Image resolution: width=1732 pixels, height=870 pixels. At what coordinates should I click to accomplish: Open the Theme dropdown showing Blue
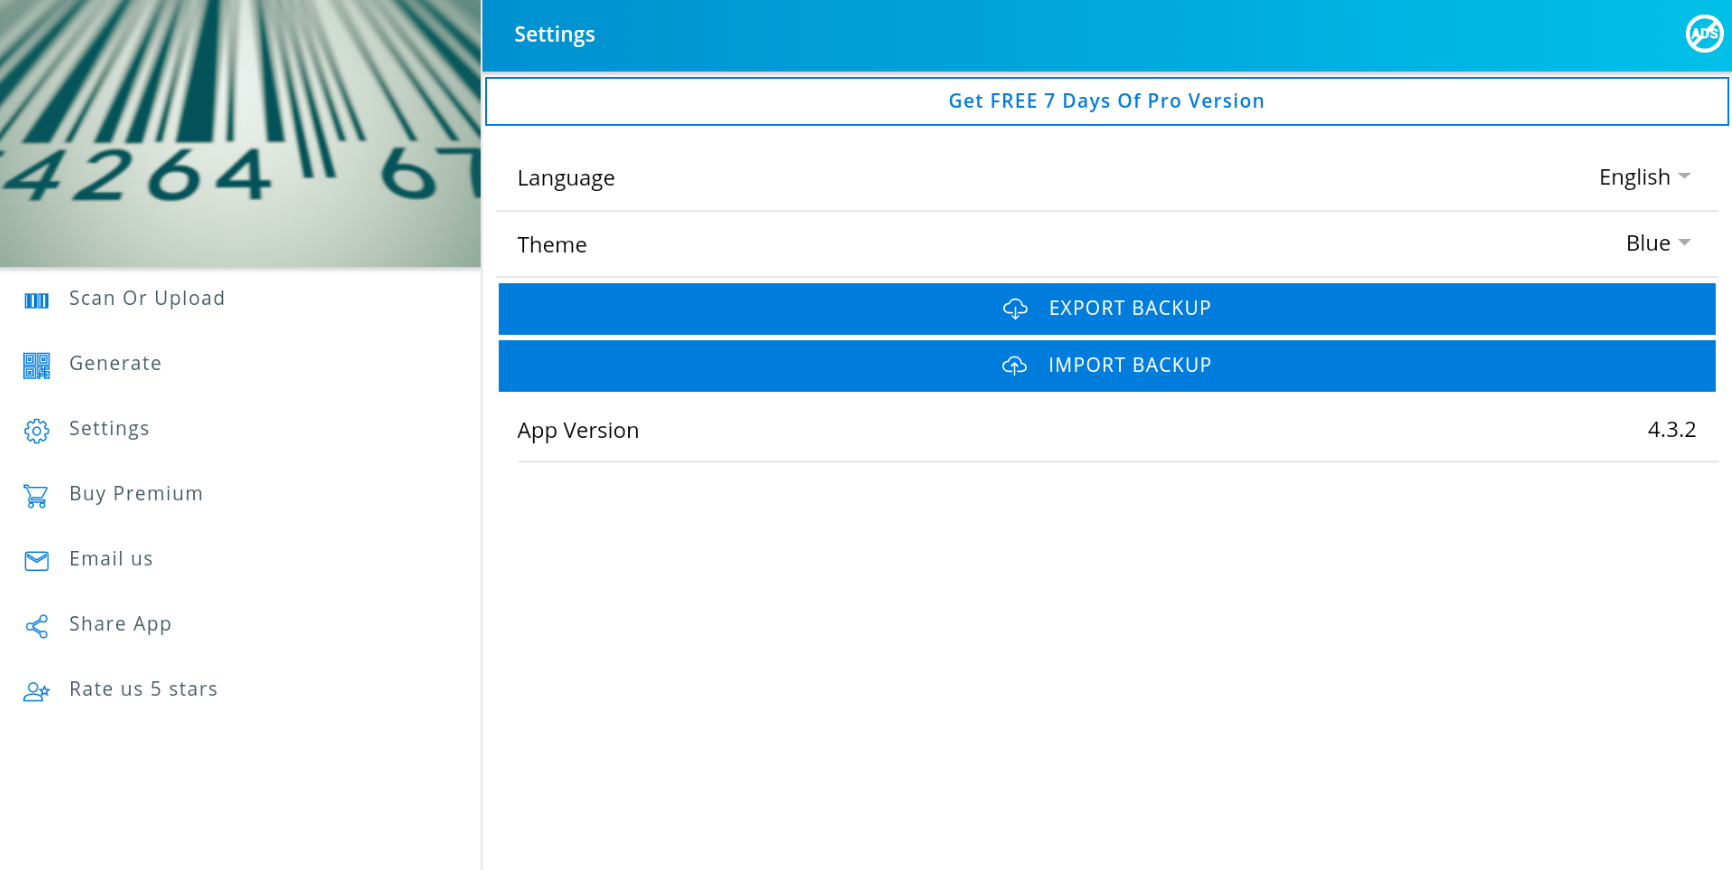[1657, 243]
